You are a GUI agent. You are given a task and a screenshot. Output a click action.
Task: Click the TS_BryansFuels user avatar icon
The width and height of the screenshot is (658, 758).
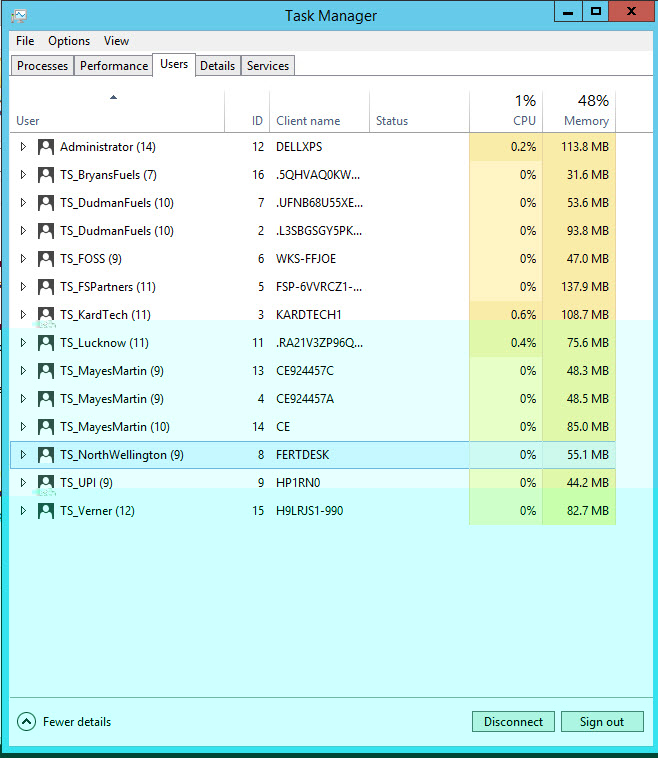click(x=46, y=175)
